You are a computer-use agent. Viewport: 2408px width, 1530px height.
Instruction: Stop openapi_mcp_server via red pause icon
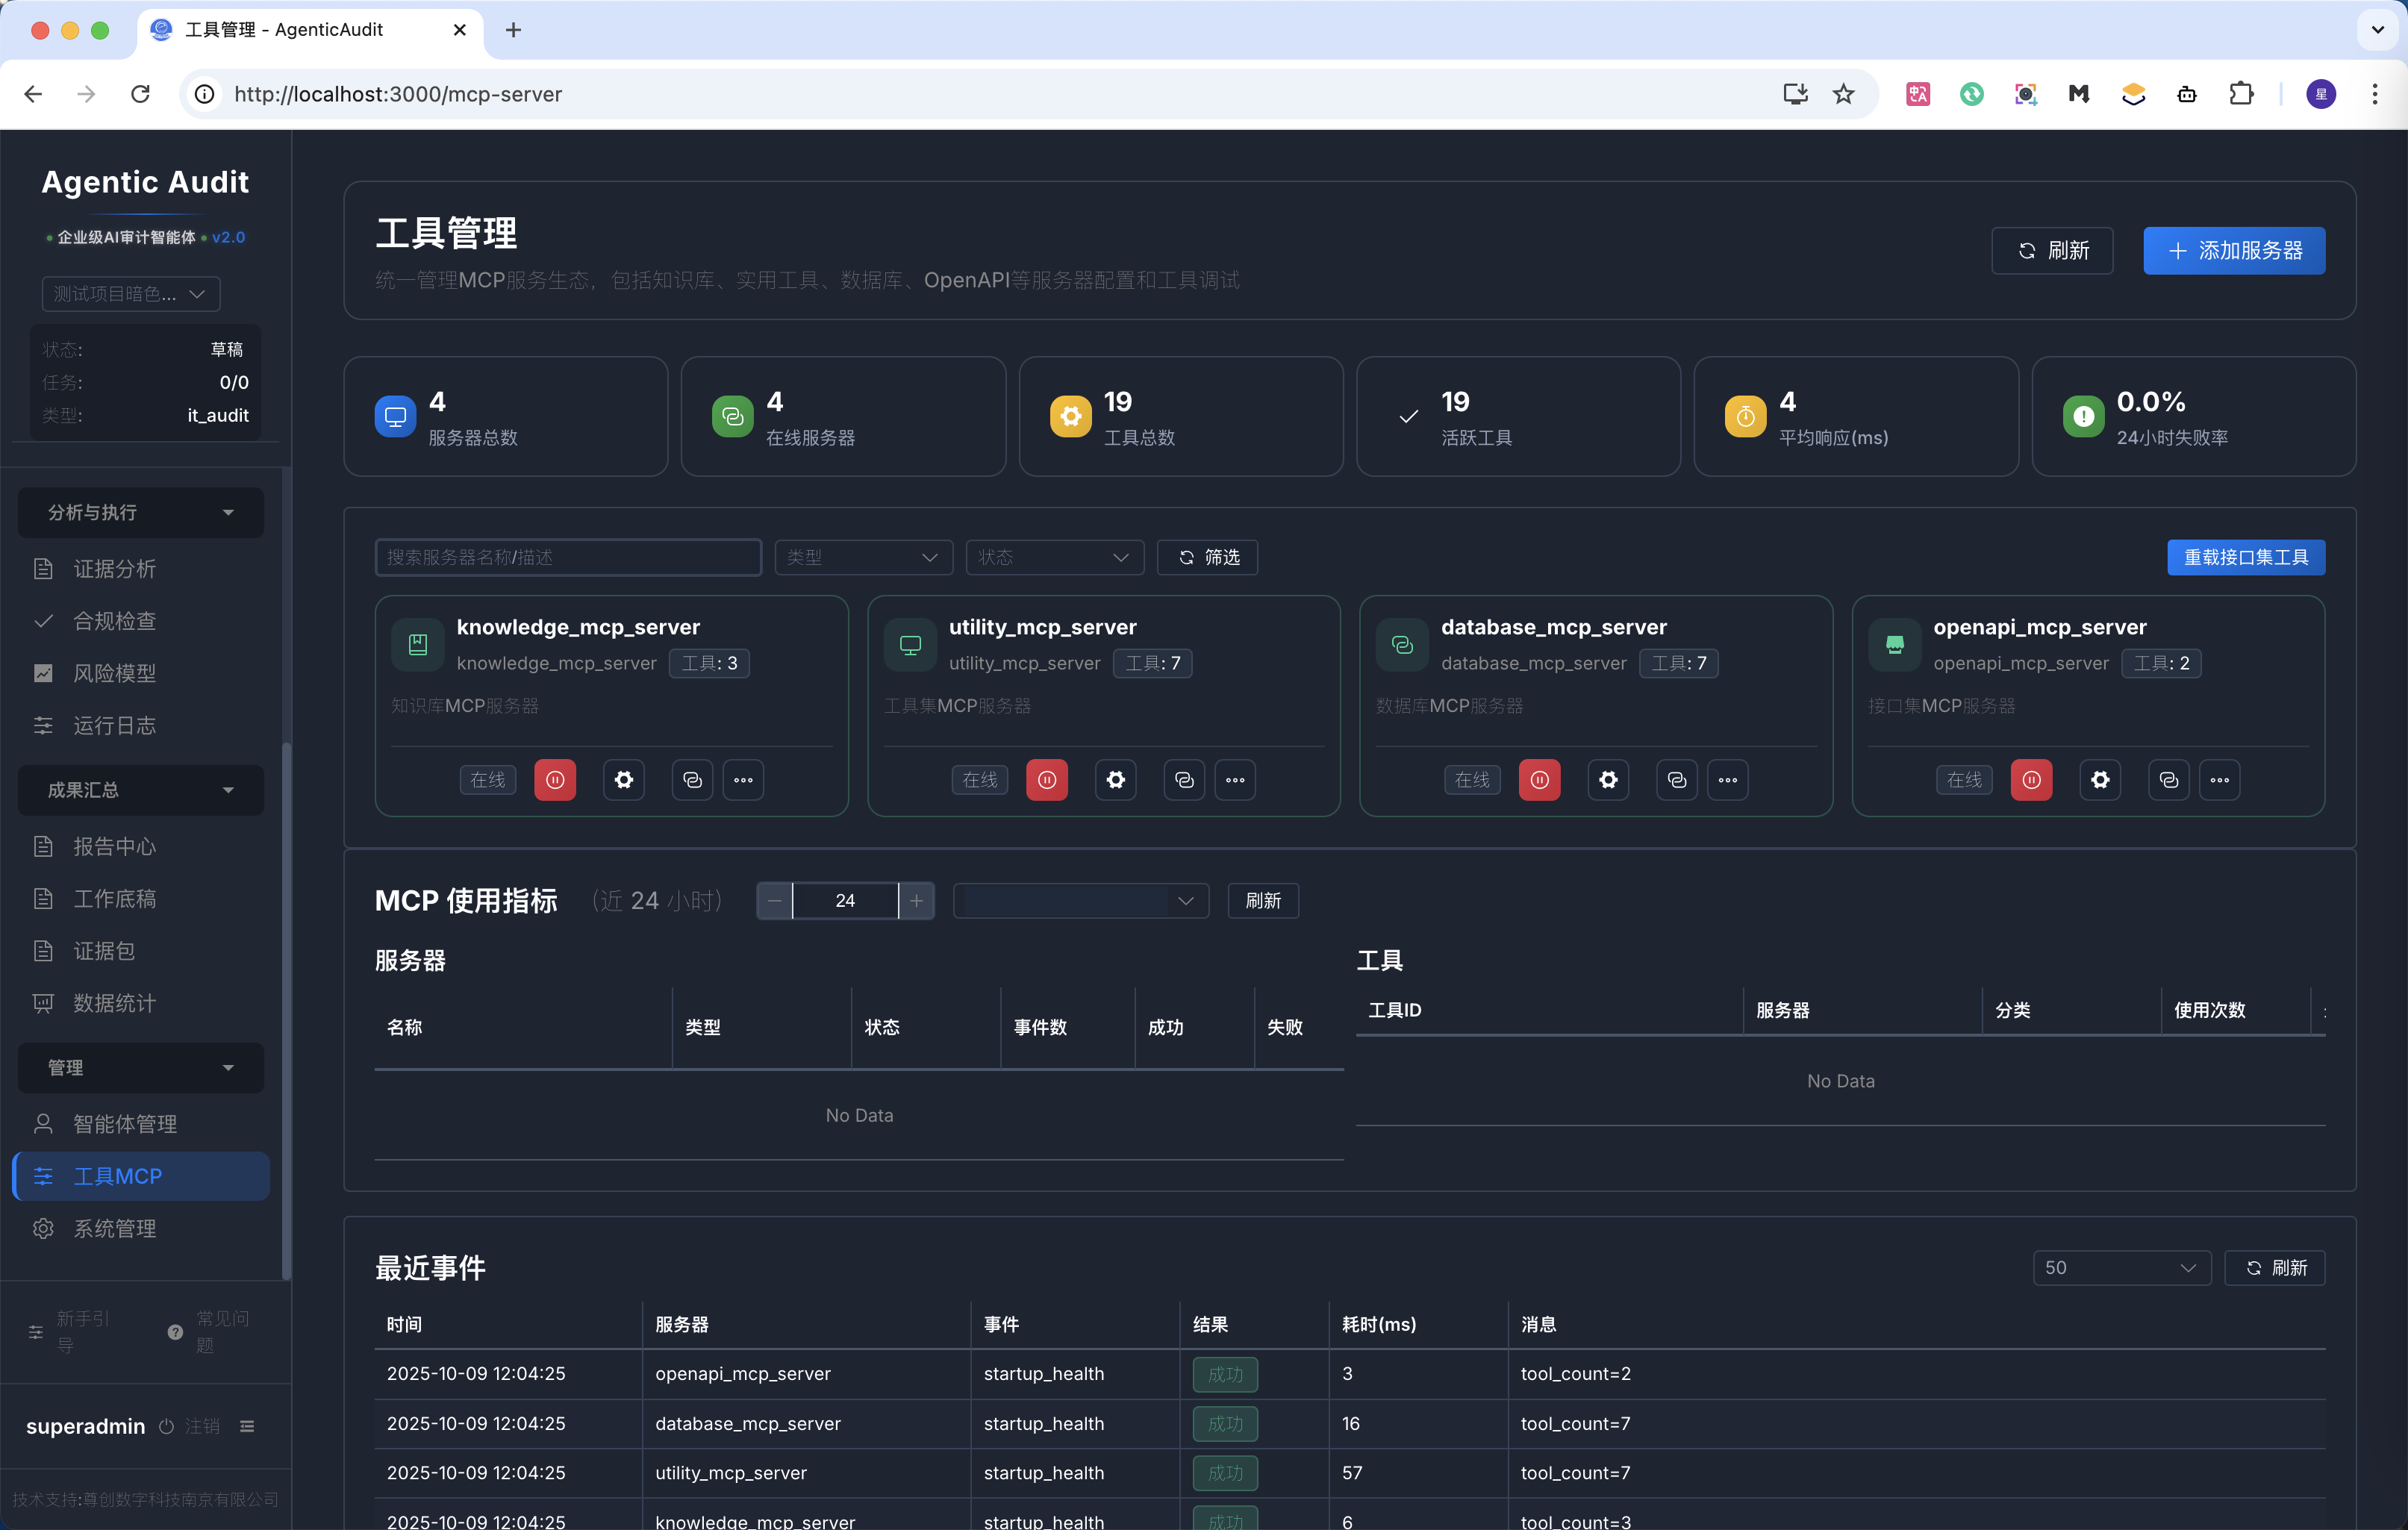click(2031, 780)
